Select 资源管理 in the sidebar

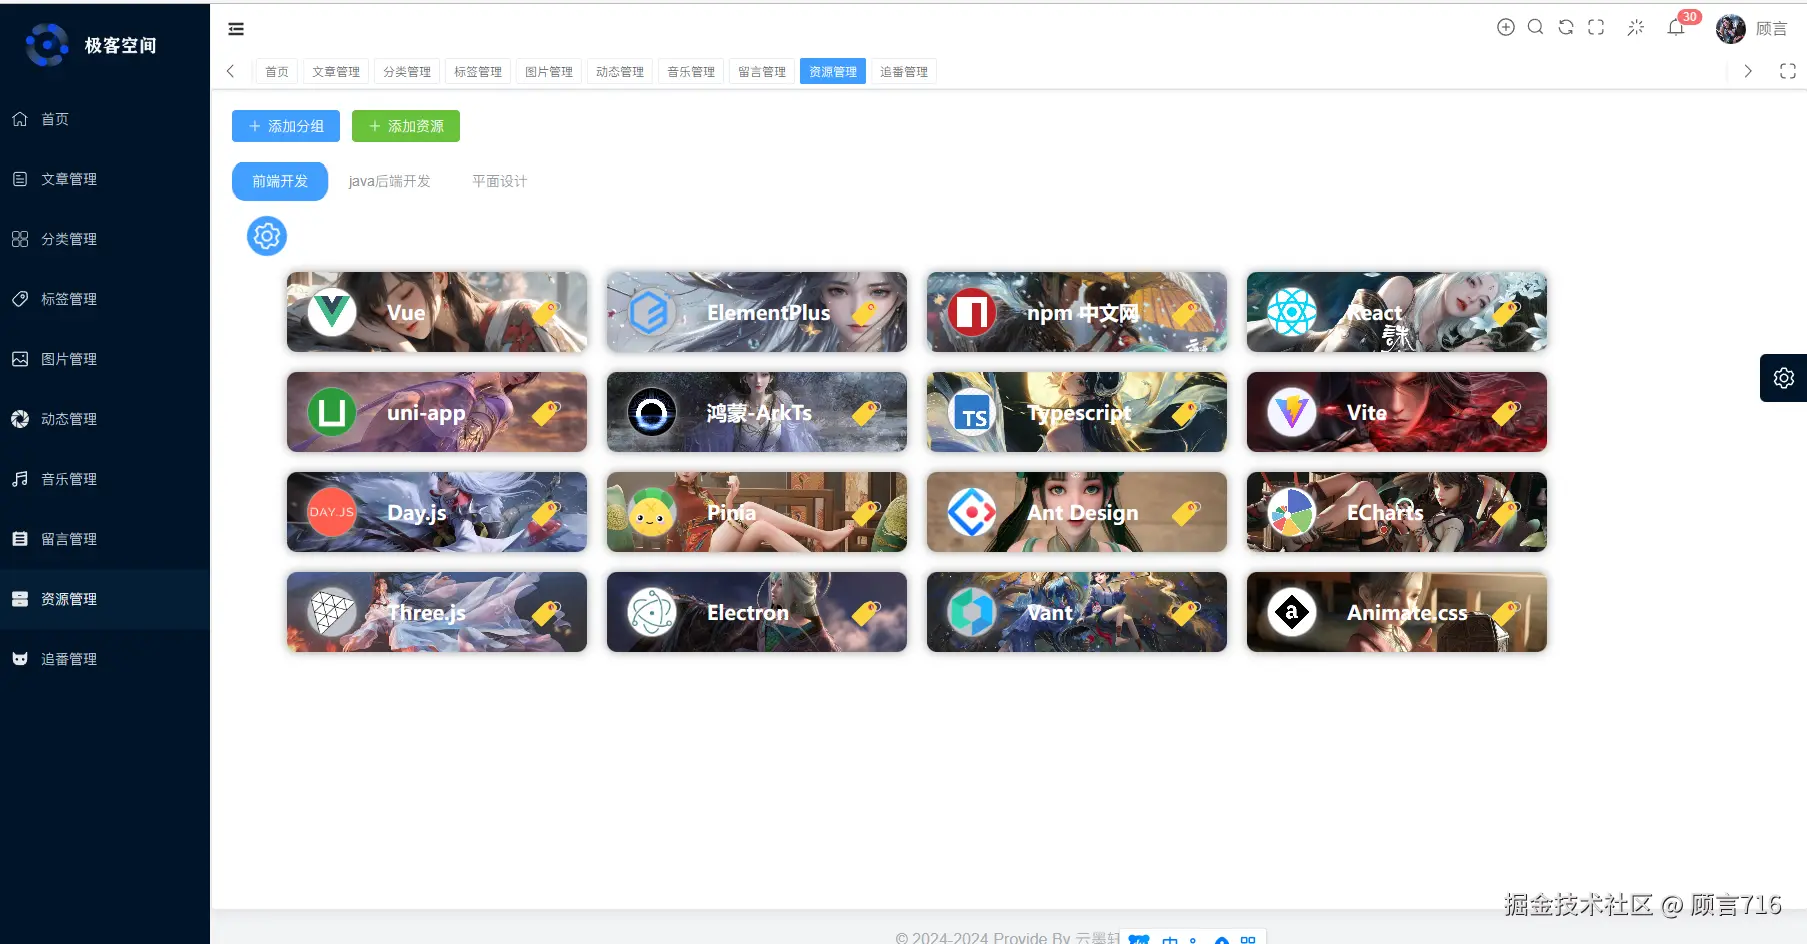point(105,599)
